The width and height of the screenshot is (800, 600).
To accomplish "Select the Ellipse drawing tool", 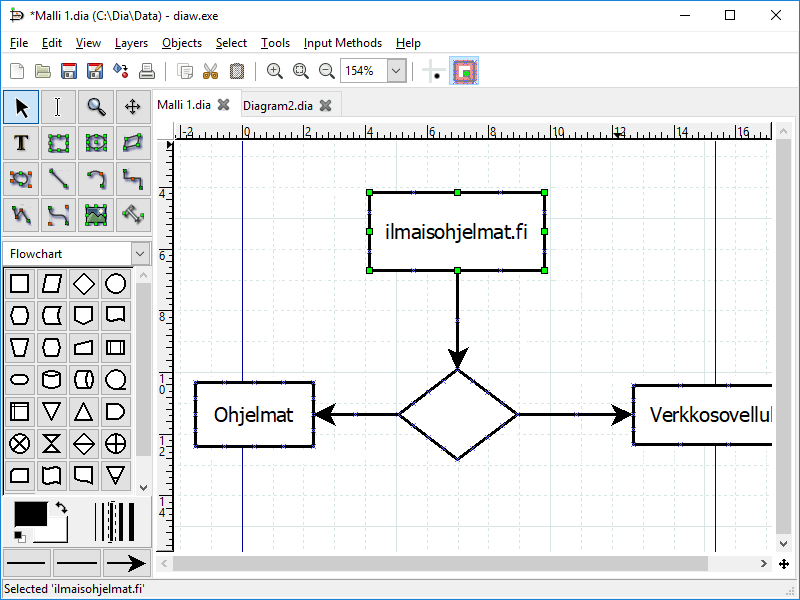I will (96, 143).
